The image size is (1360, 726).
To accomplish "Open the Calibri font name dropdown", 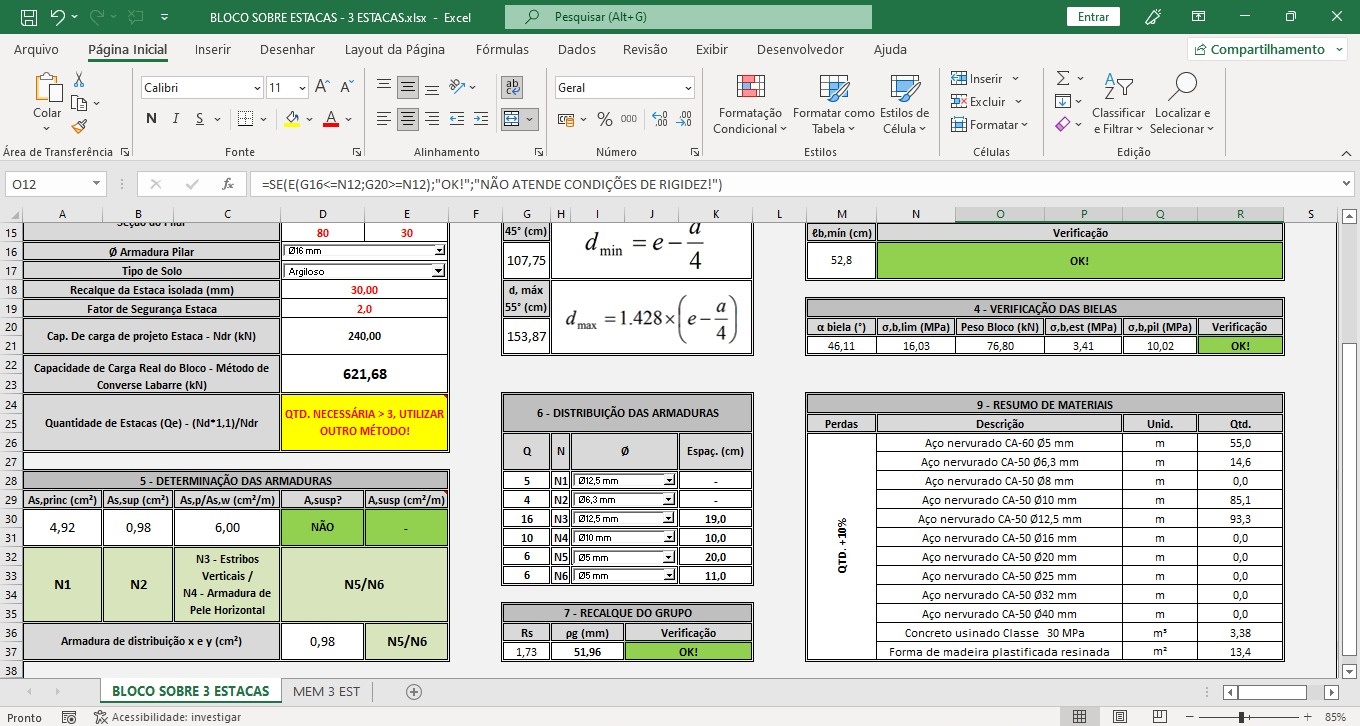I will click(254, 88).
